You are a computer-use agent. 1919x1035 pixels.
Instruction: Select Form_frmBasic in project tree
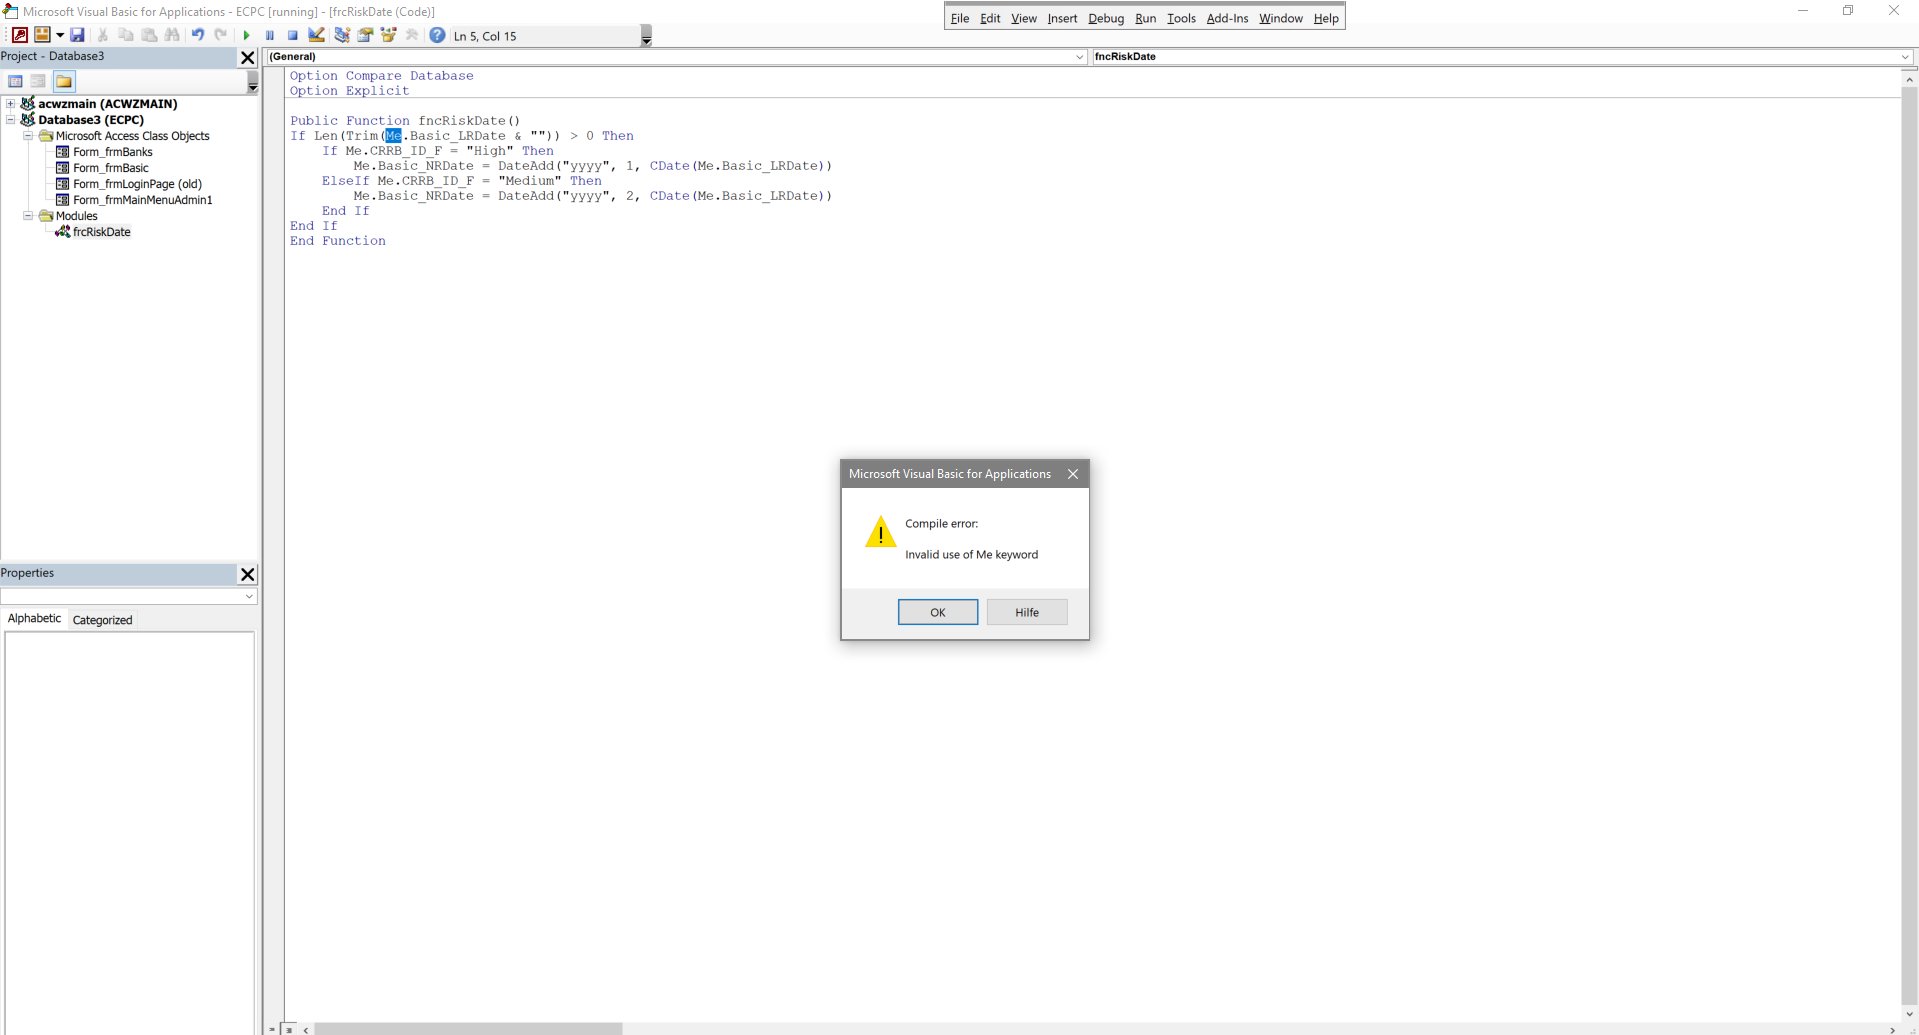click(x=111, y=168)
